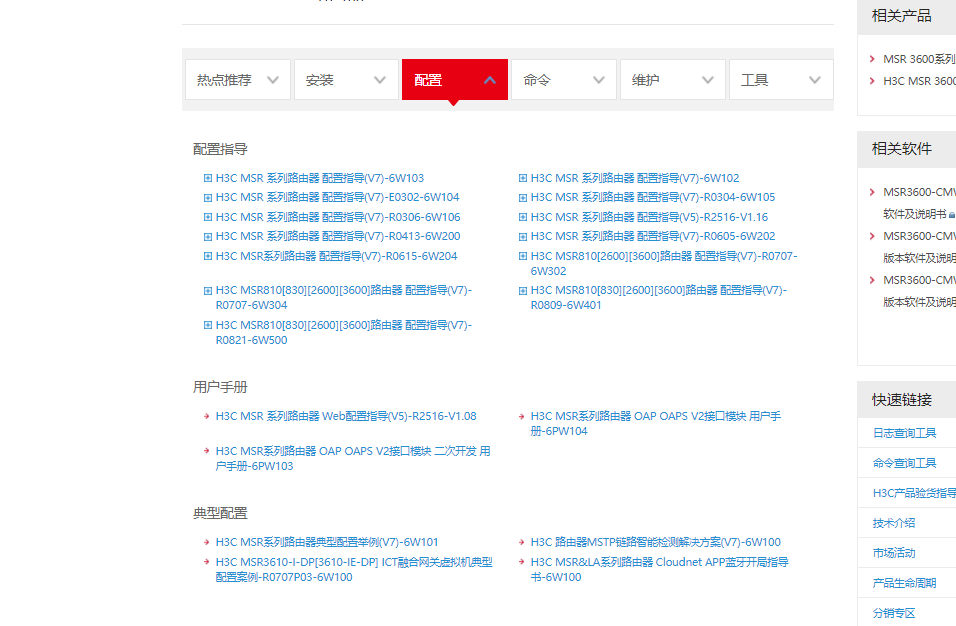
Task: Open H3C产品验货指导 quick link
Action: click(x=914, y=493)
